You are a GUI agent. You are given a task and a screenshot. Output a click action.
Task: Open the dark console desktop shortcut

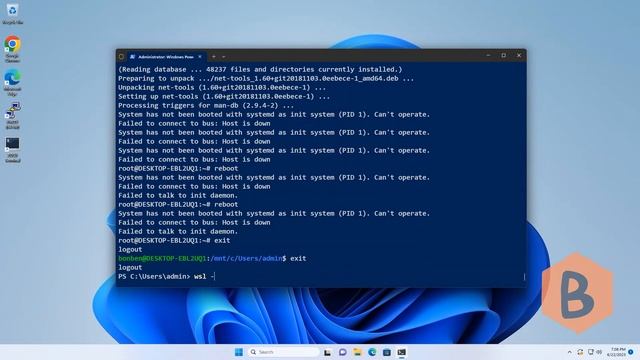click(x=12, y=150)
